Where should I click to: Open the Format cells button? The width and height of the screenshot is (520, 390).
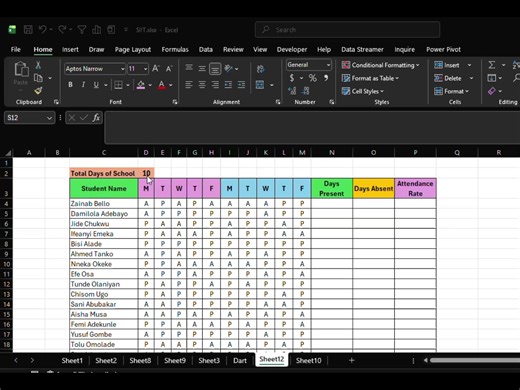452,91
